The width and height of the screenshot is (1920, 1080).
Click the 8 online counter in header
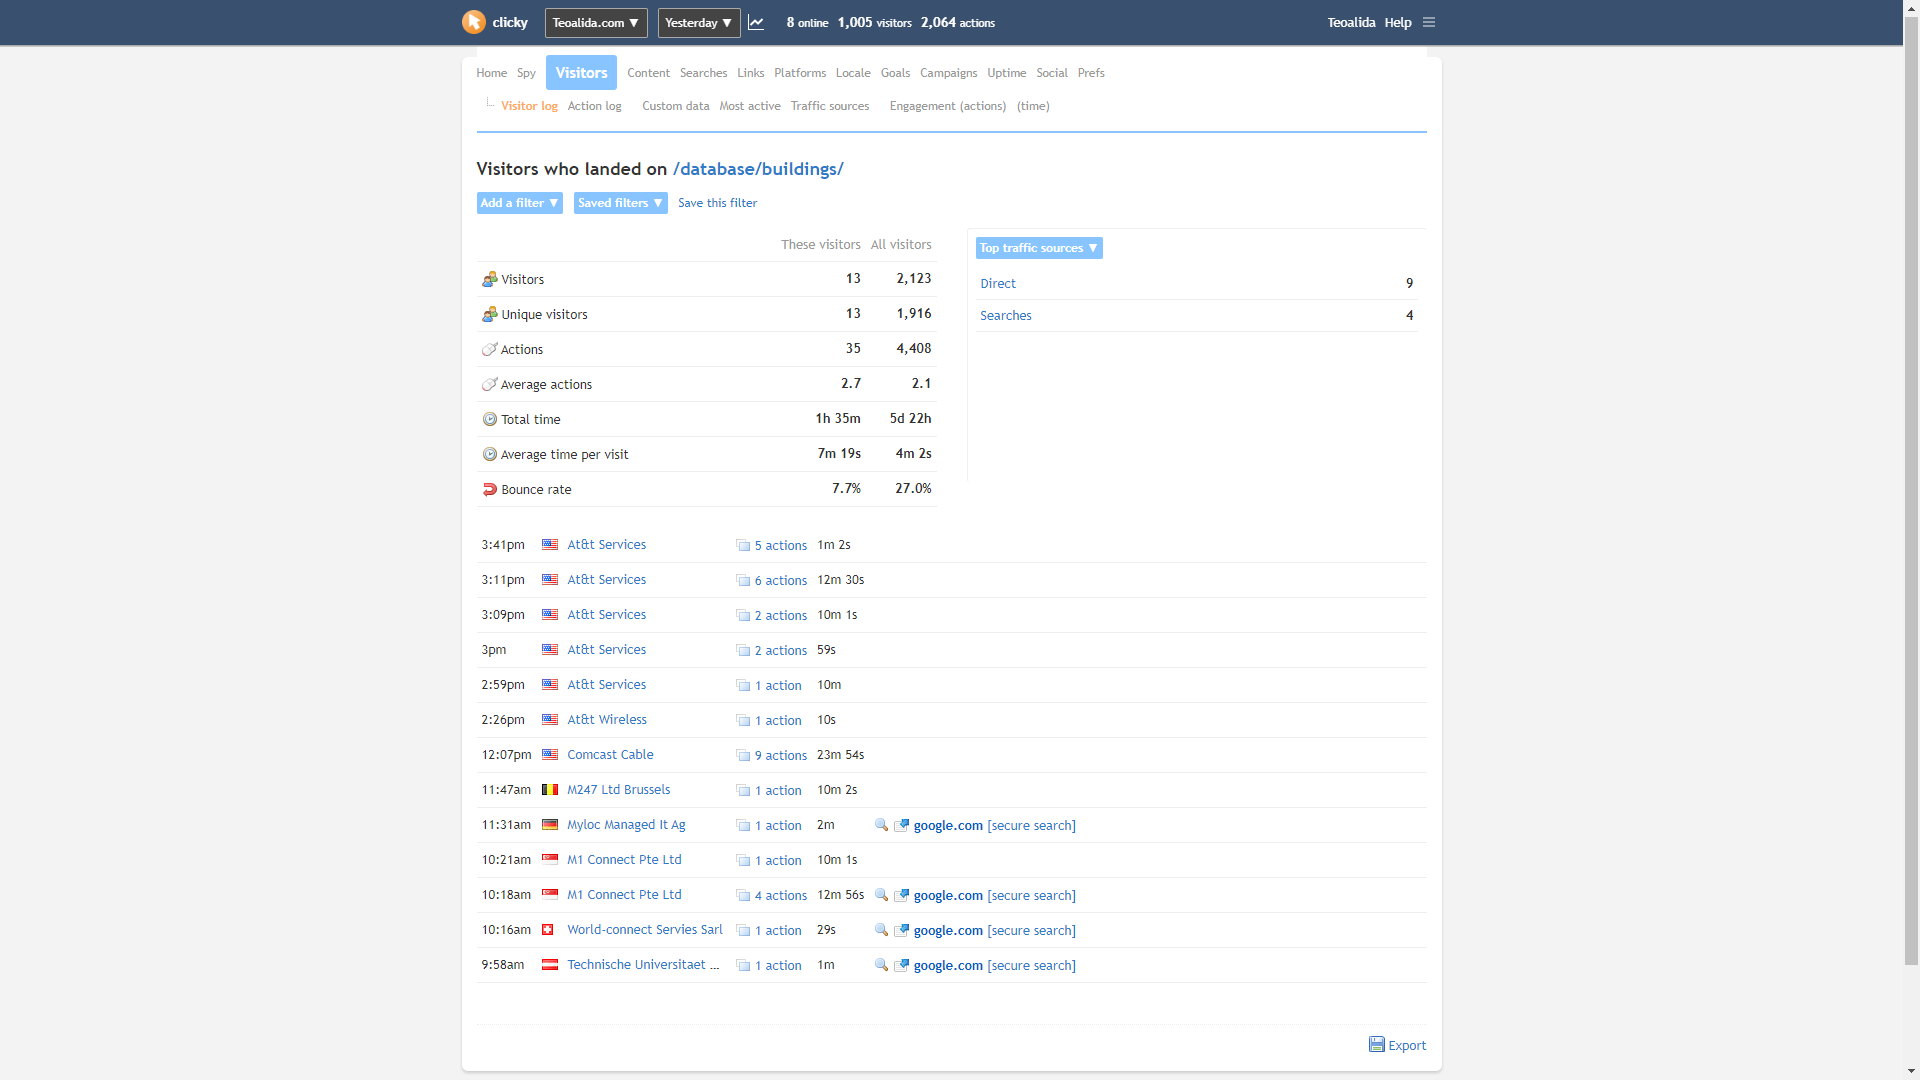pyautogui.click(x=807, y=22)
